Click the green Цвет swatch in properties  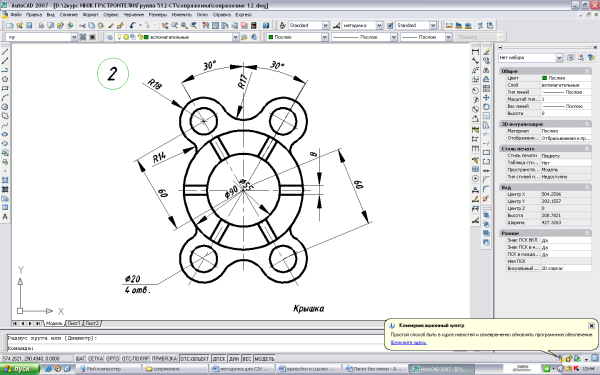point(545,78)
